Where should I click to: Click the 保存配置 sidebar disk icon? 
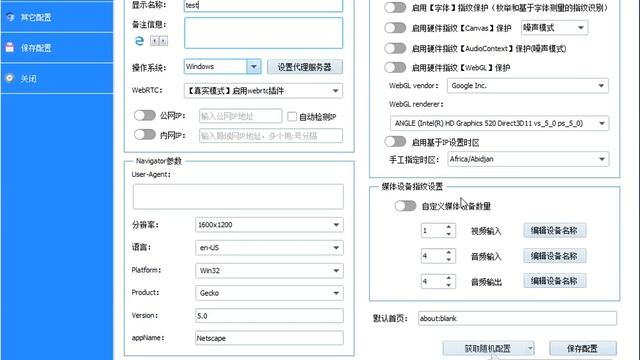[10, 47]
